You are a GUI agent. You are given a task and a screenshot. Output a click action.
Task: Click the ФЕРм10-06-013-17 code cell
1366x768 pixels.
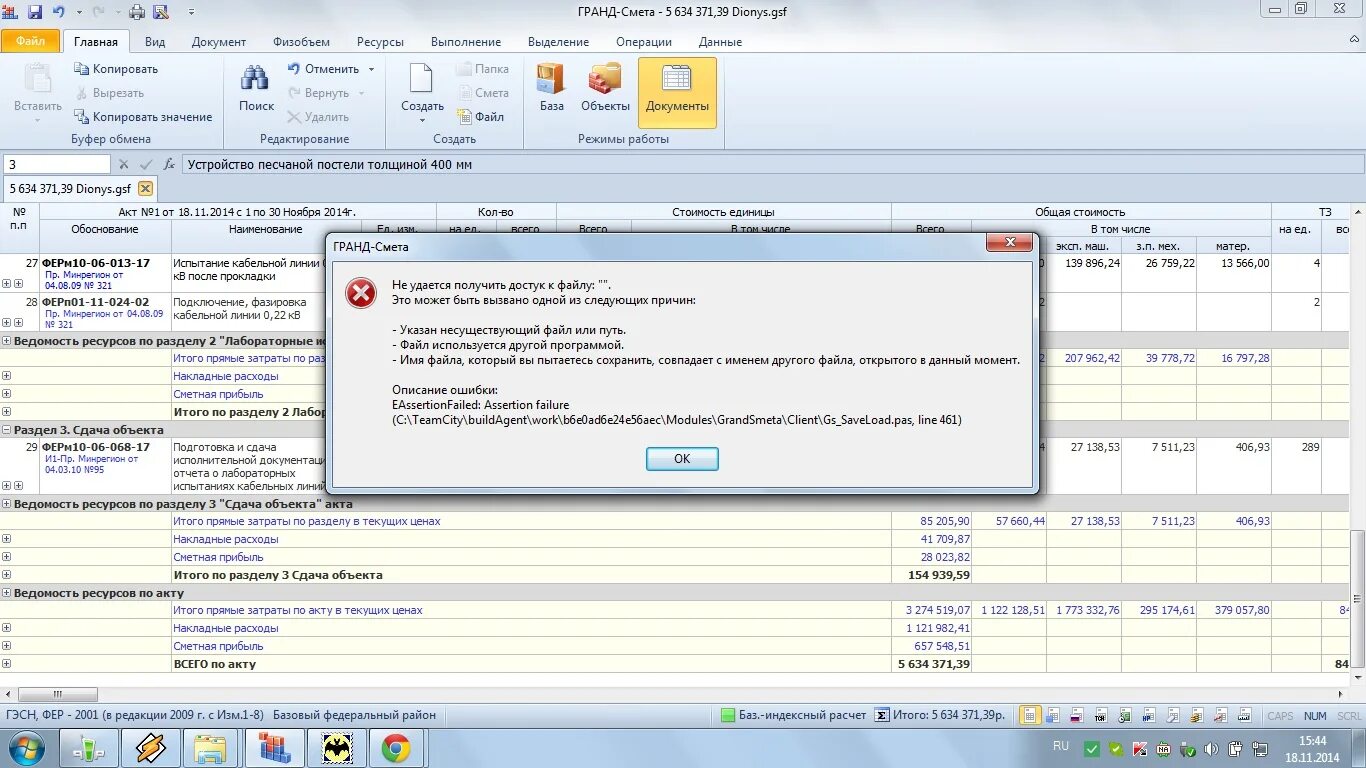pos(106,273)
